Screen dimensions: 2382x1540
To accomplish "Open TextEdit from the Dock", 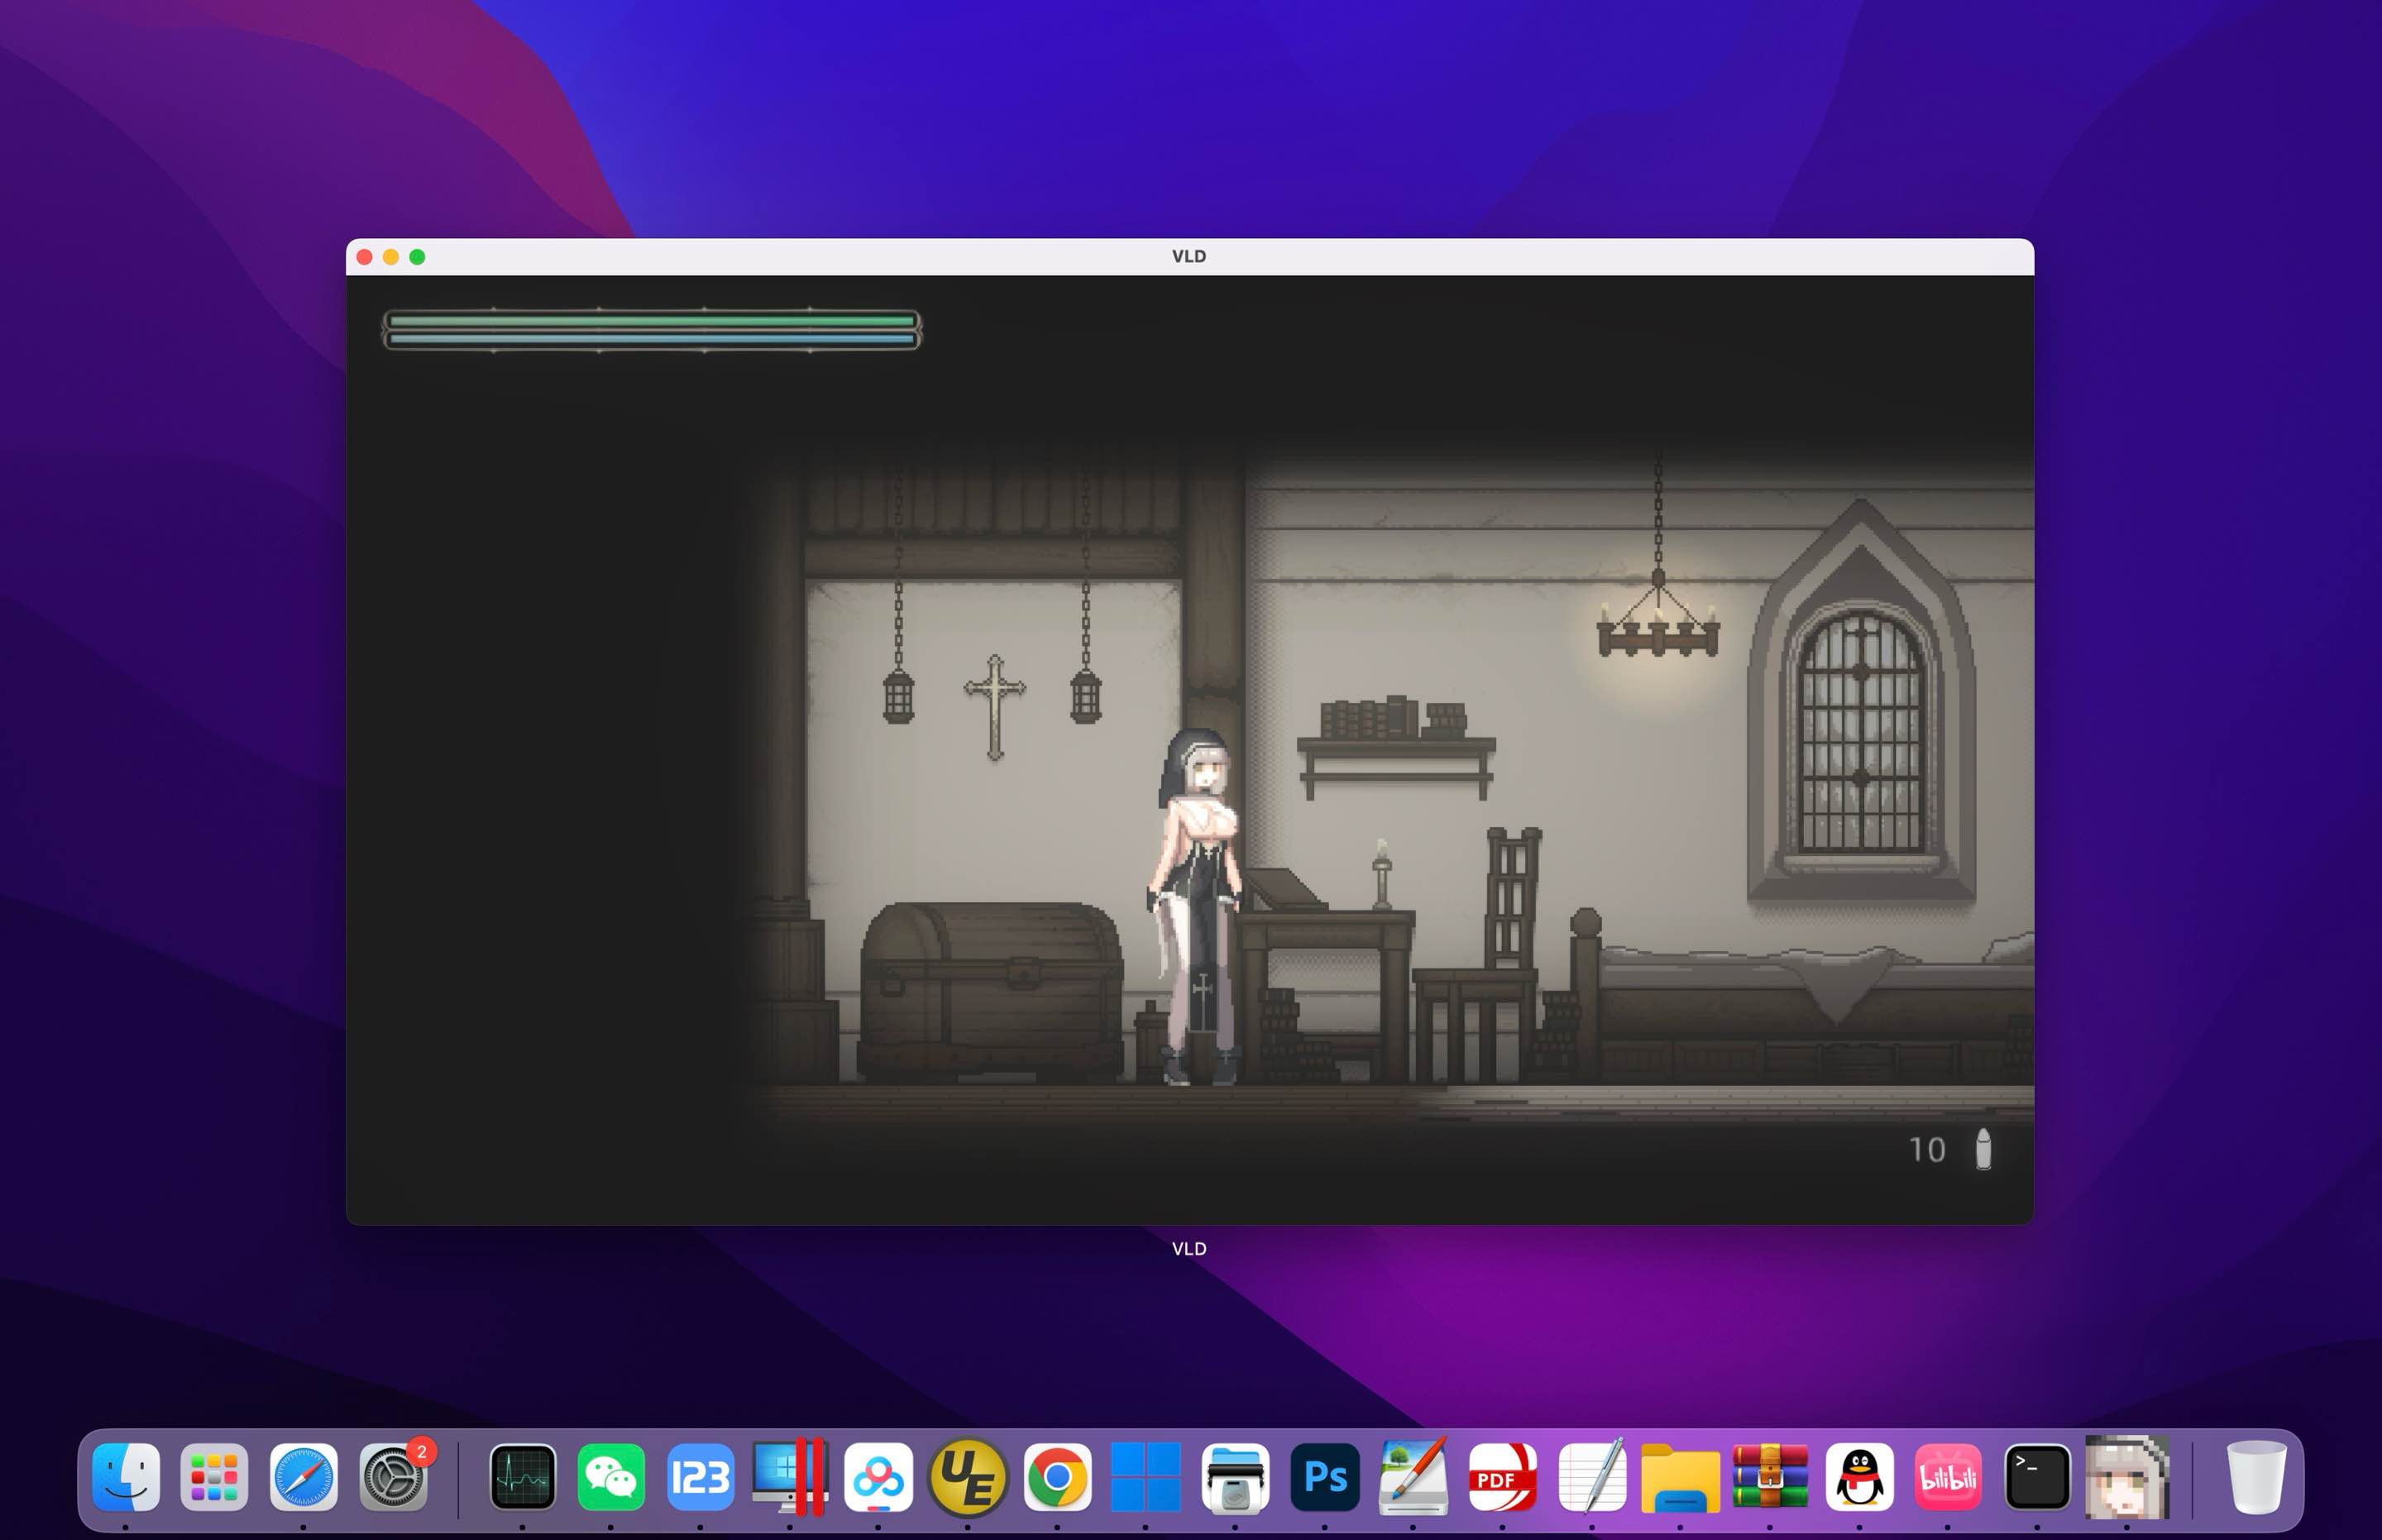I will tap(1592, 1477).
